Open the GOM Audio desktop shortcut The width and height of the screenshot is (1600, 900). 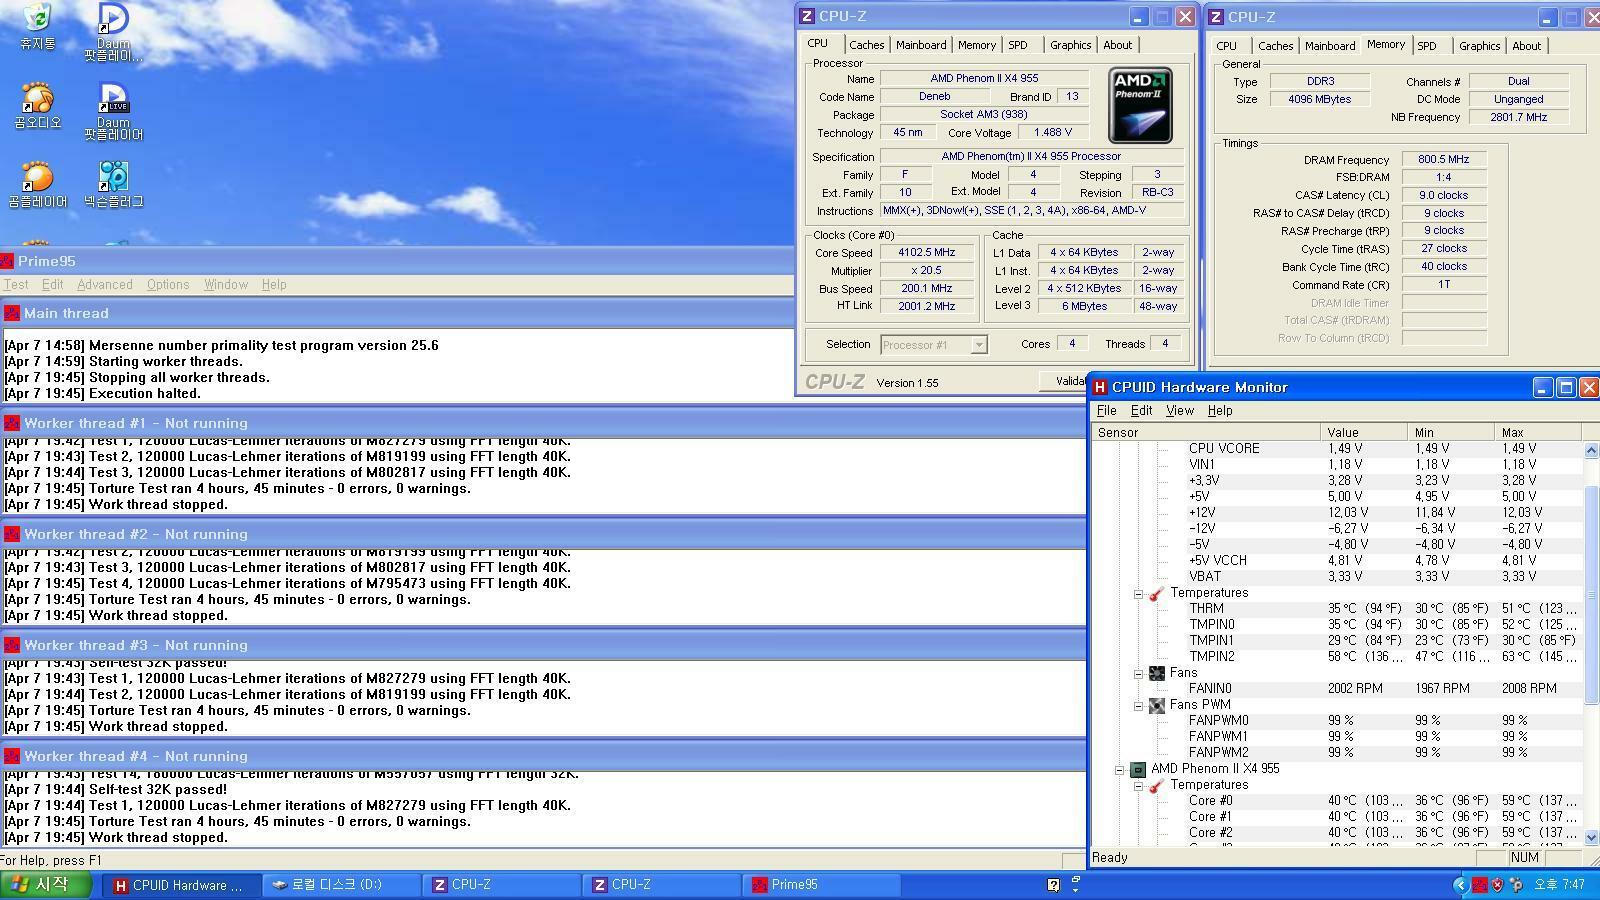[x=37, y=106]
